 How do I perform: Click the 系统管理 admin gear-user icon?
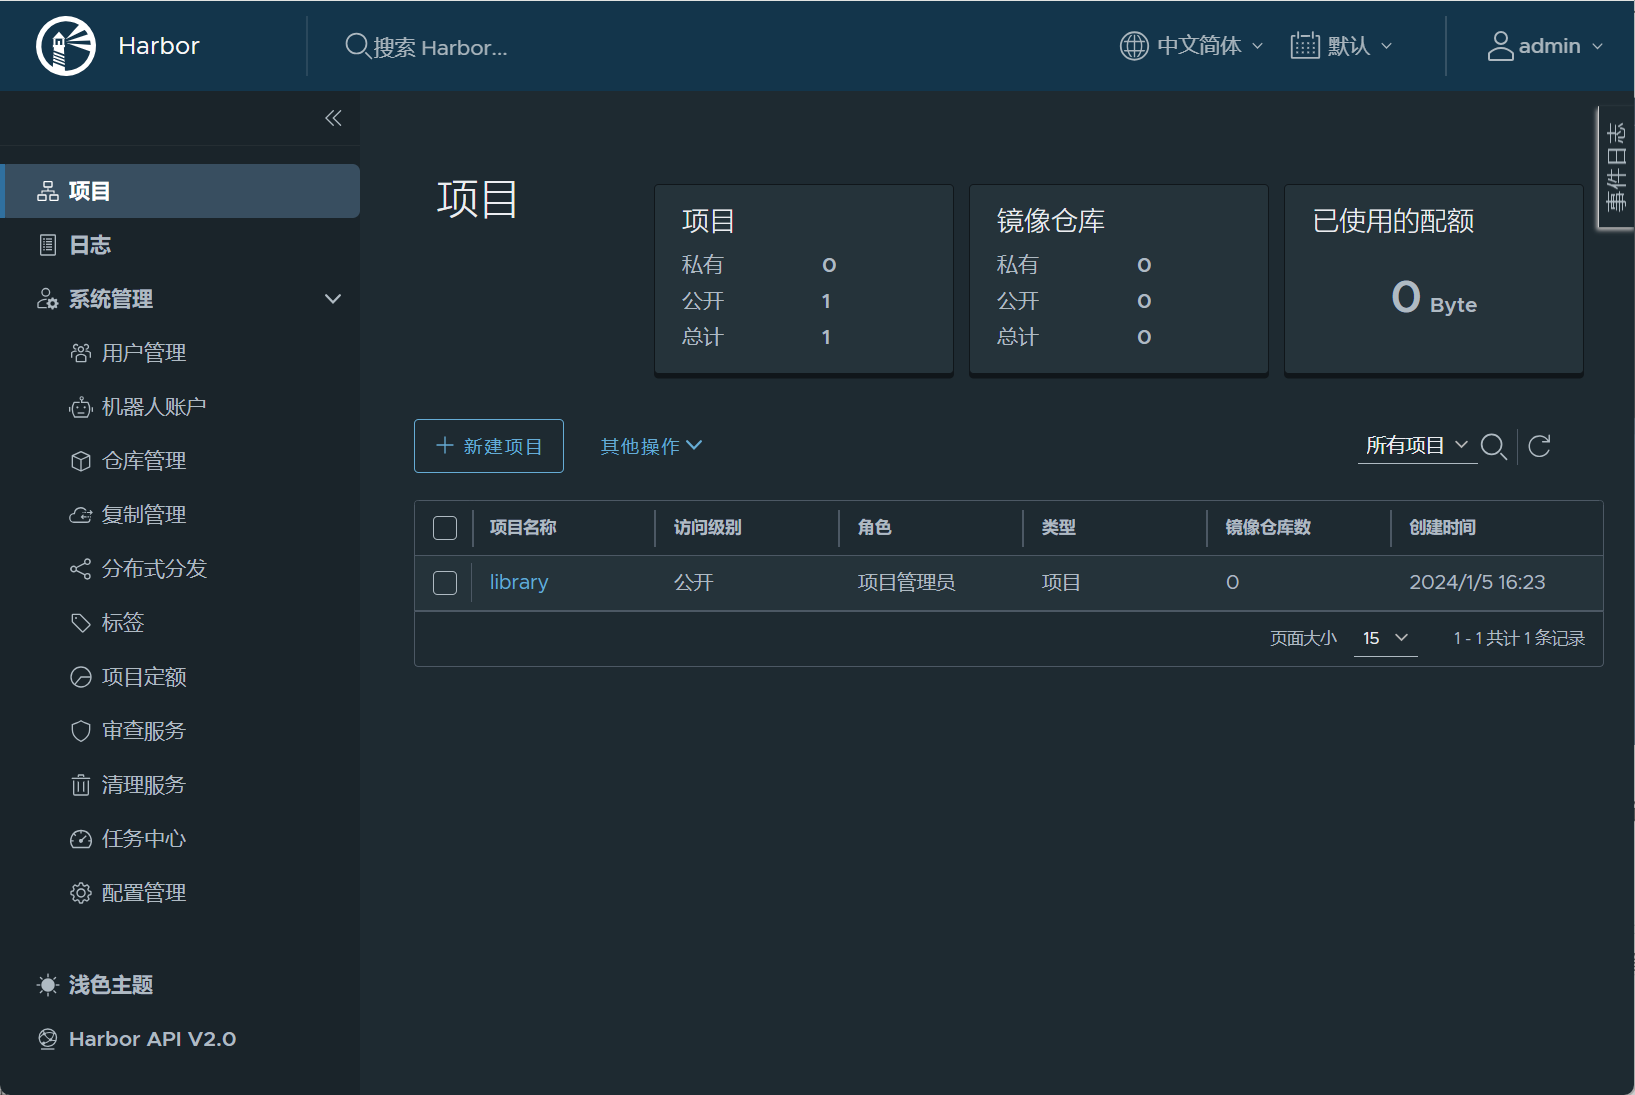pos(47,299)
